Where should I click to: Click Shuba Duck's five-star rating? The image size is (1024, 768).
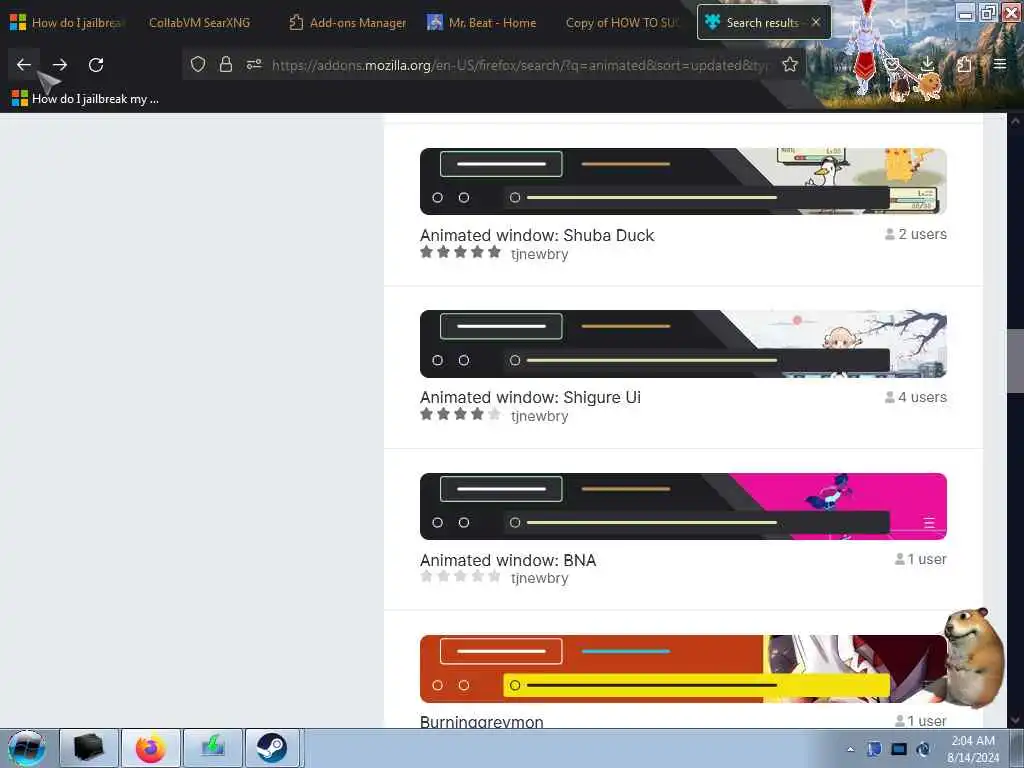point(460,252)
